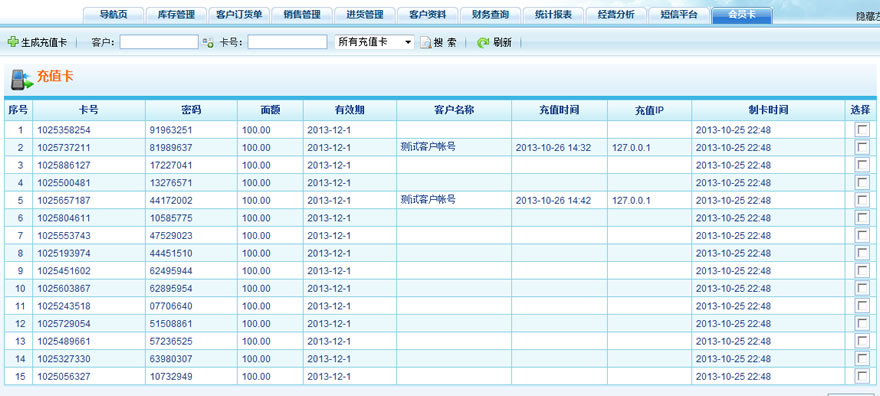Select the checkbox for card 1025451602

point(861,270)
